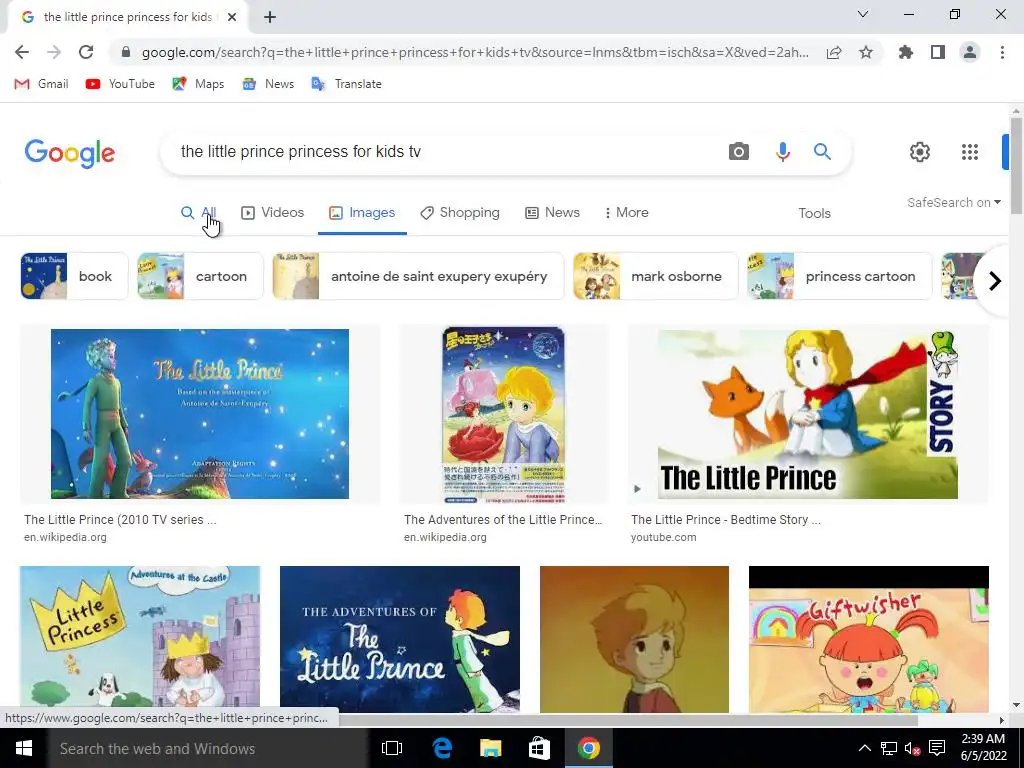Image resolution: width=1024 pixels, height=768 pixels.
Task: Open Adventures of the Little Prince poster image
Action: coord(504,415)
